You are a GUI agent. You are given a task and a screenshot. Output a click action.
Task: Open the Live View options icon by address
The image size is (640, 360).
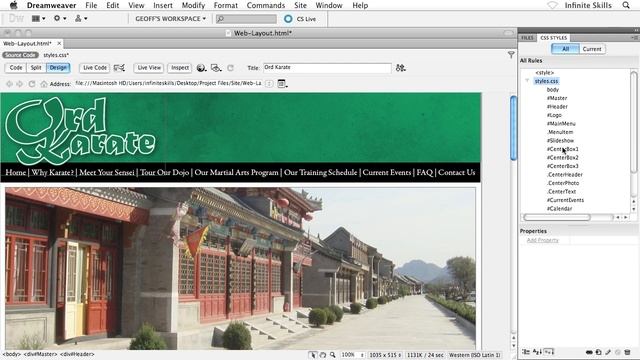(x=282, y=84)
